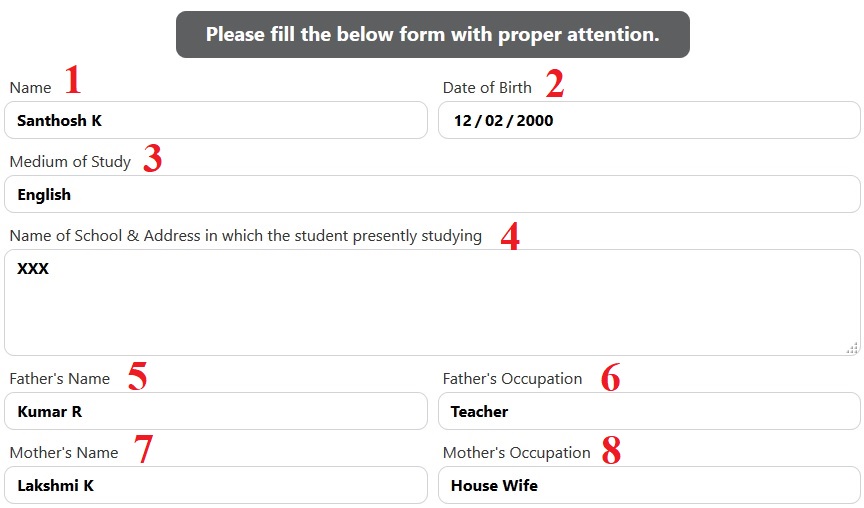
Task: Click the "Father's Occupation" label
Action: pyautogui.click(x=512, y=379)
